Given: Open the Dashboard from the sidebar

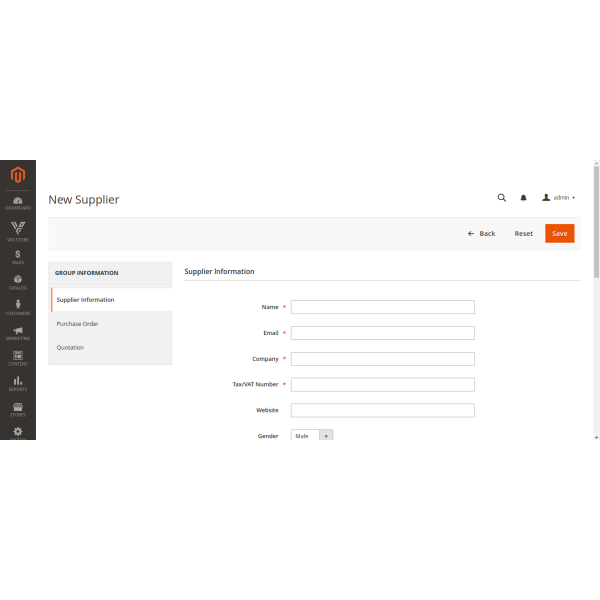Looking at the screenshot, I should click(x=17, y=203).
